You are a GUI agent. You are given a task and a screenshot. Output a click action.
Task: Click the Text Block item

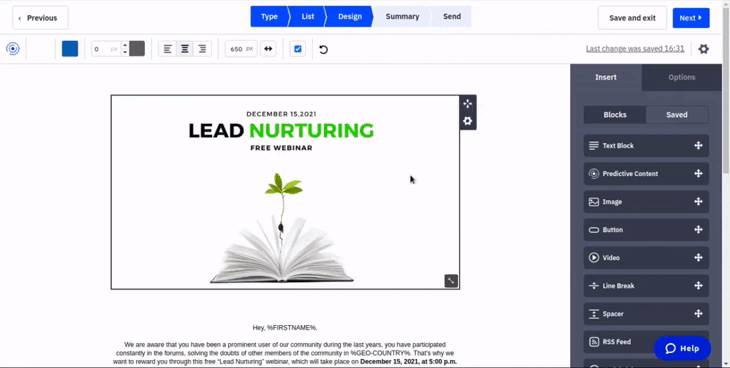pos(646,146)
